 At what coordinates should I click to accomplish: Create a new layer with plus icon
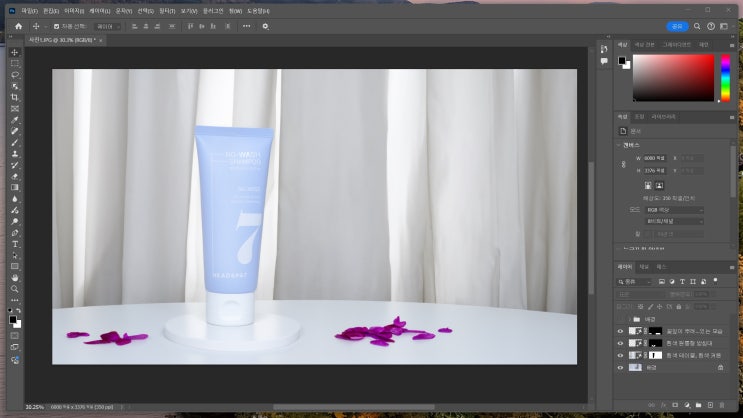tap(710, 405)
